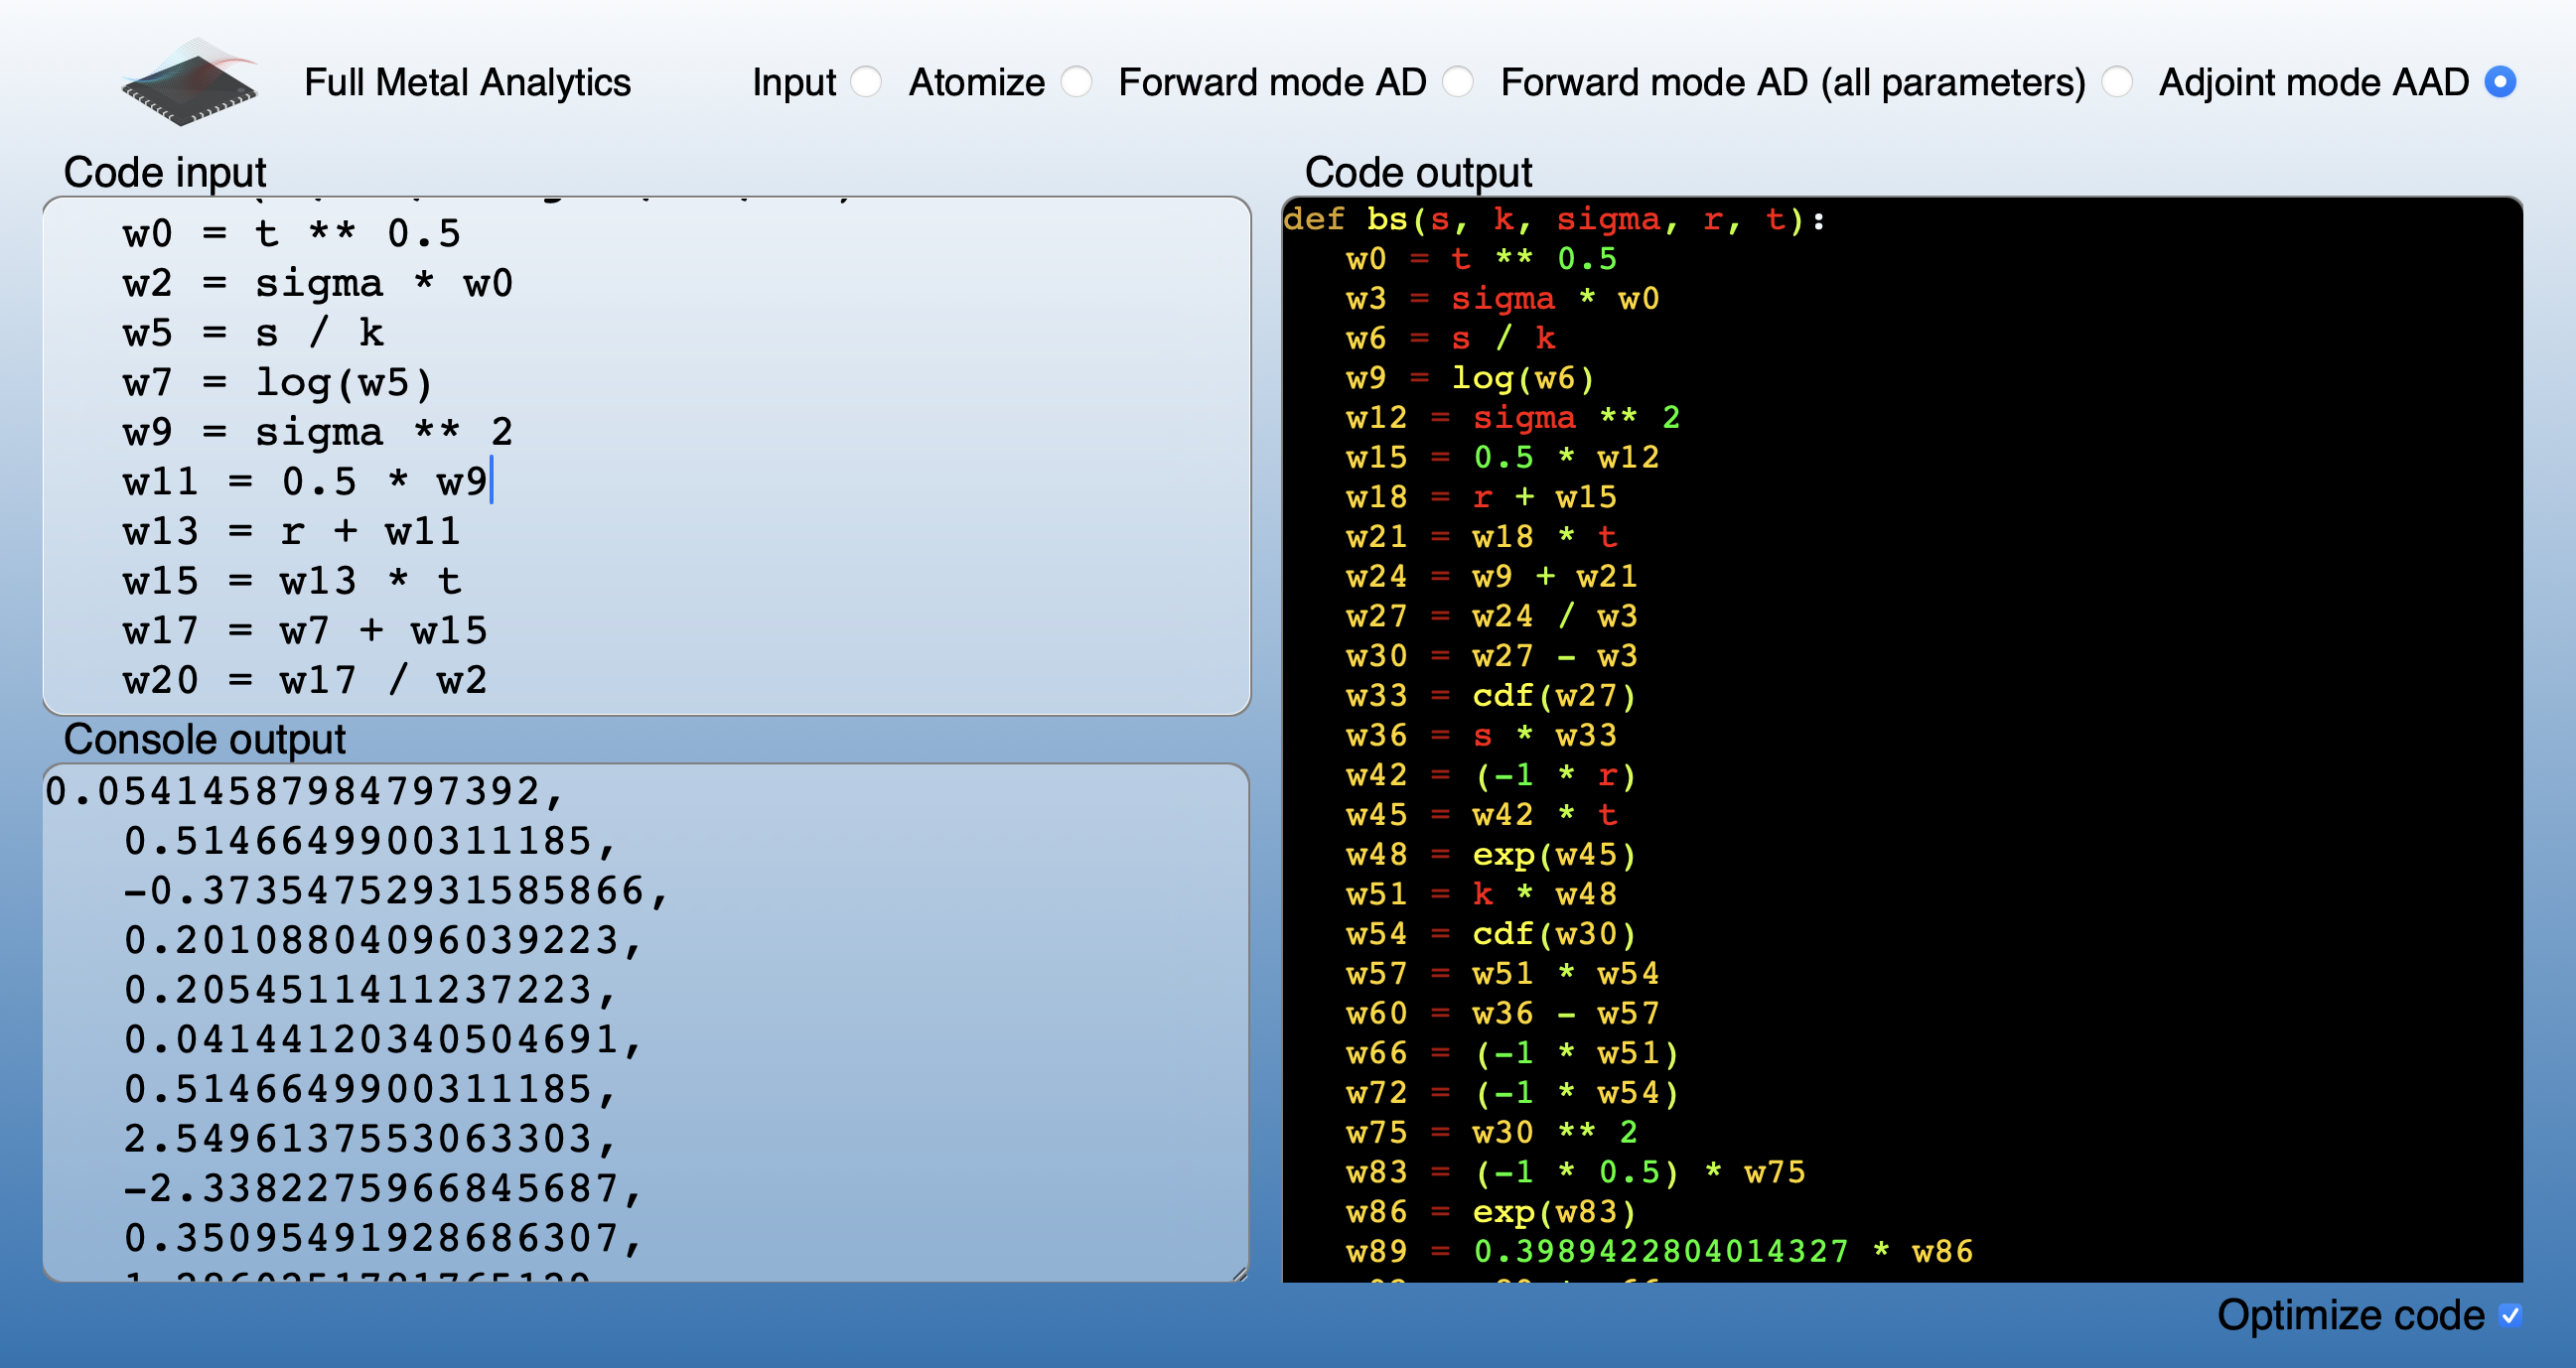
Task: Click the Optimize code label text
Action: [x=2350, y=1315]
